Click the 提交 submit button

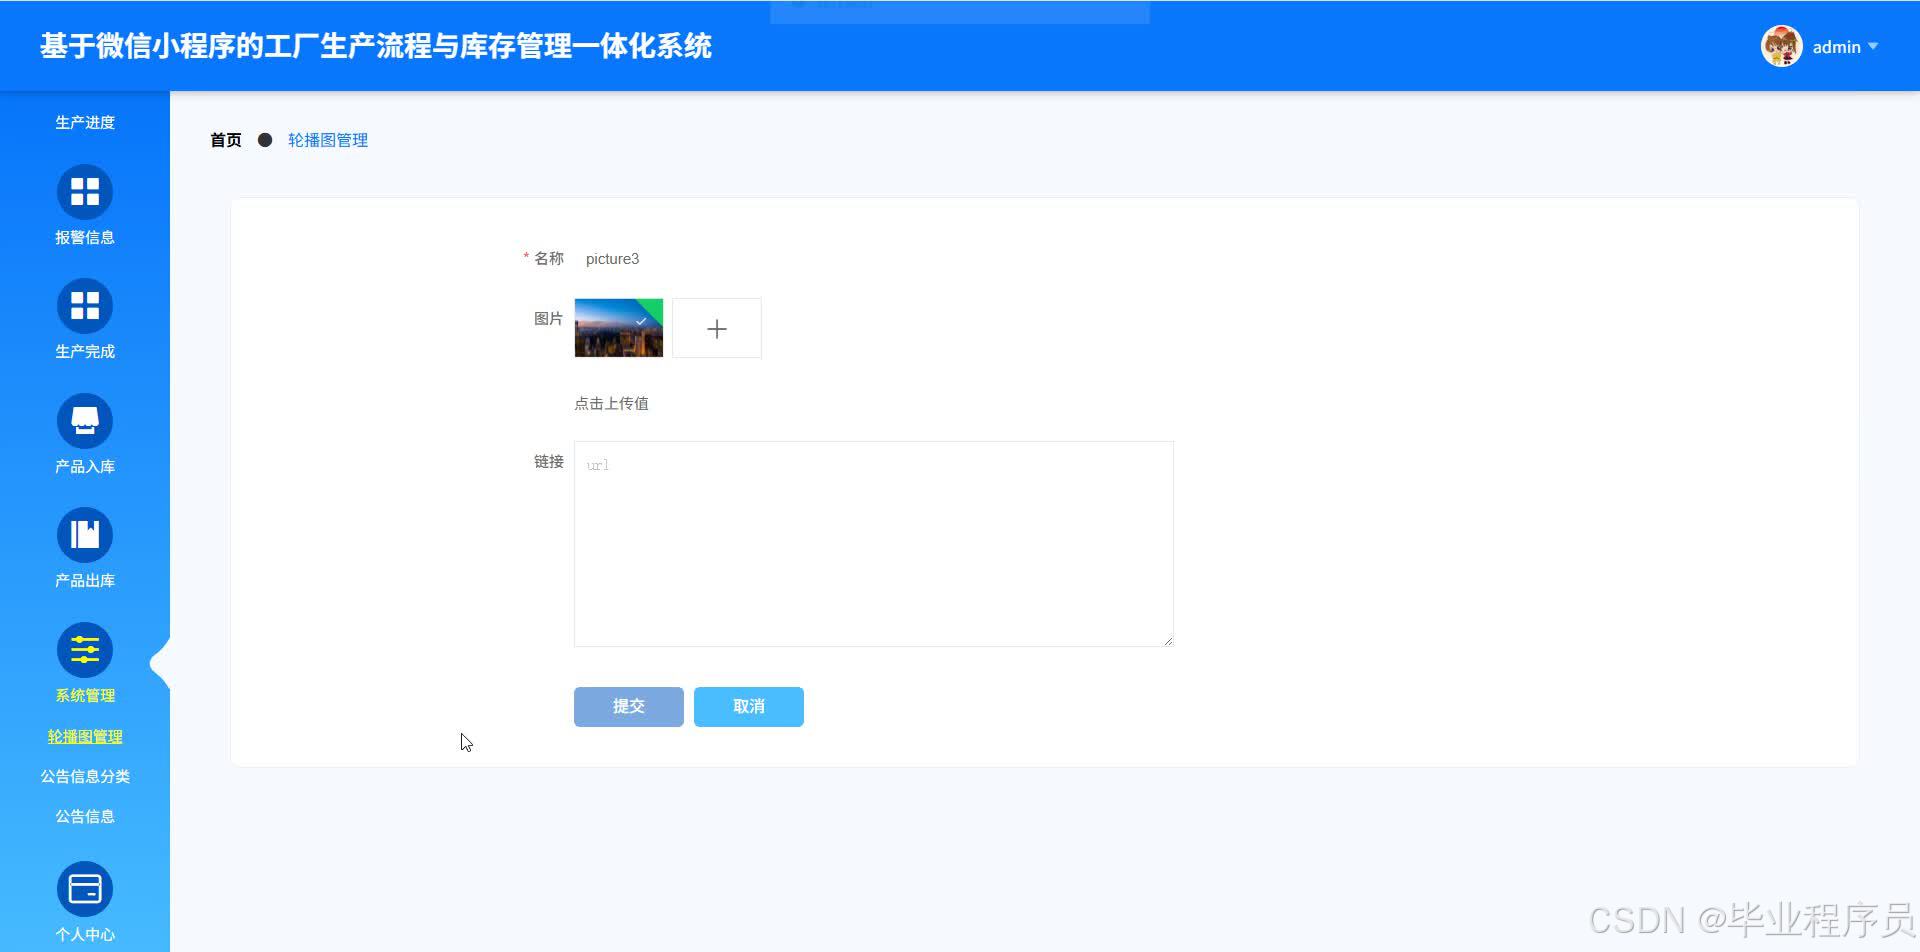[629, 707]
